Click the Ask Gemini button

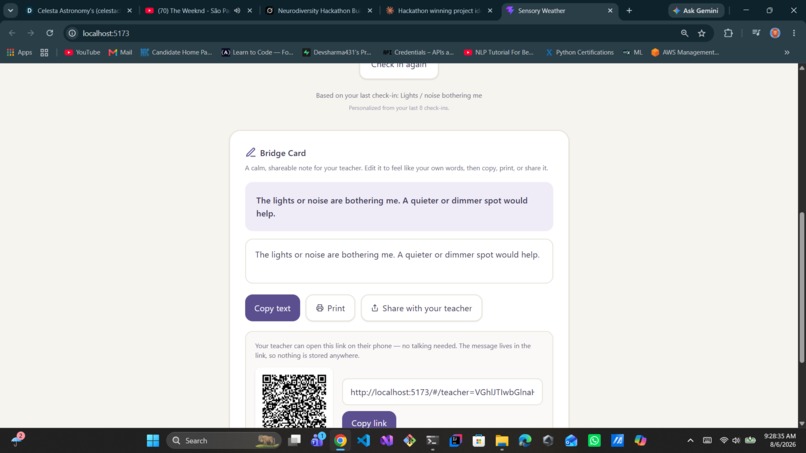click(x=696, y=10)
